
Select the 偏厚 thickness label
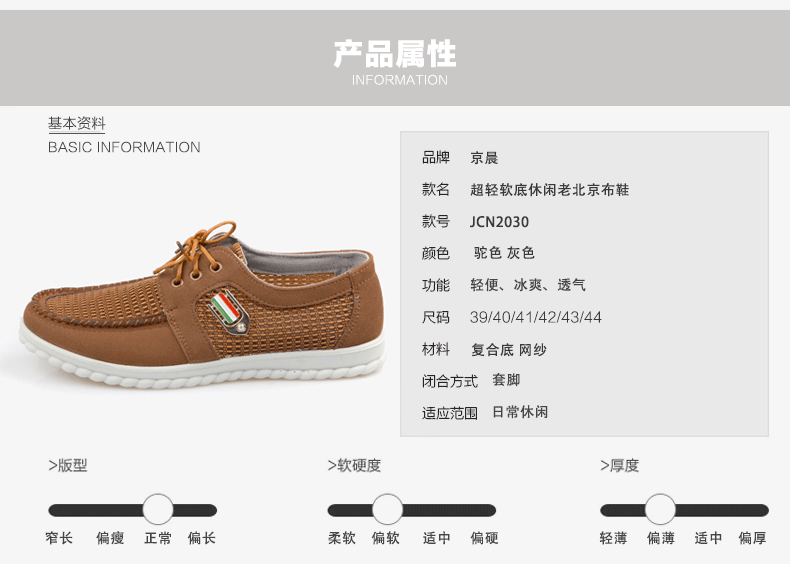752,538
